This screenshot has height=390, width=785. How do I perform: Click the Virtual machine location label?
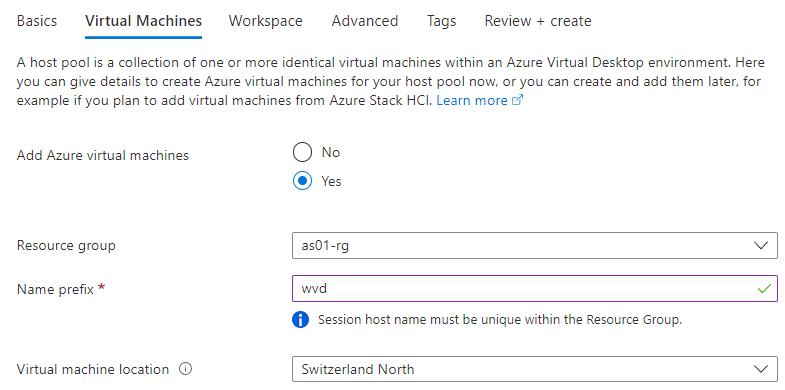(x=93, y=369)
